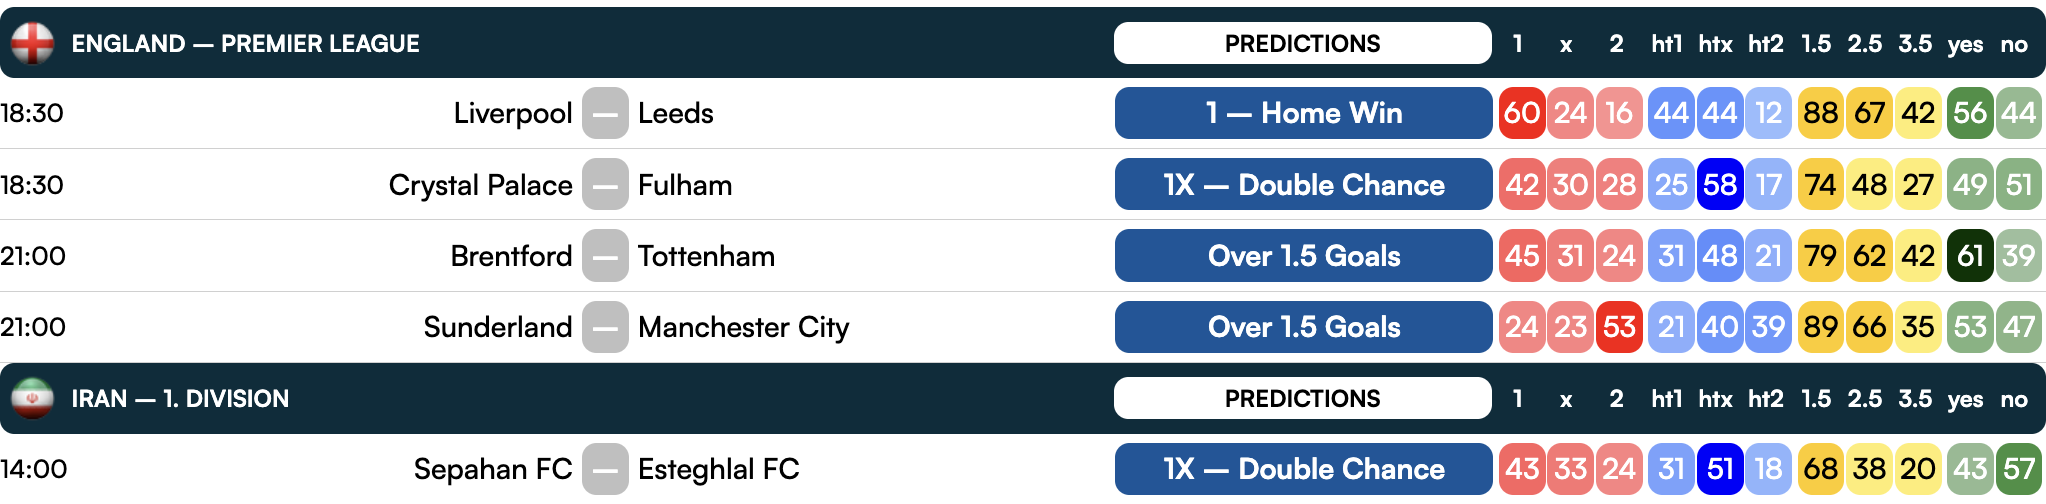The width and height of the screenshot is (2046, 504).
Task: Click the red 60 home-win percentage for Liverpool
Action: tap(1522, 113)
